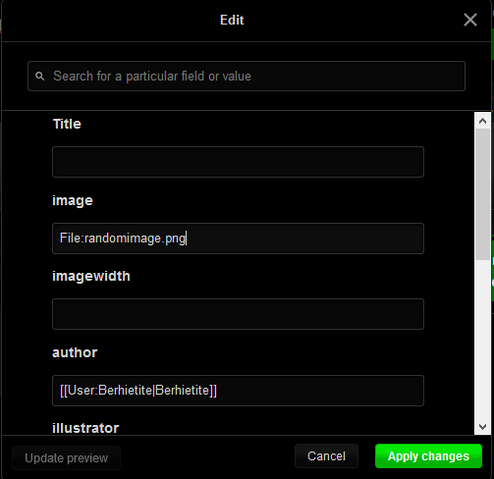The width and height of the screenshot is (494, 479).
Task: Click the Edit dialog heading
Action: [x=232, y=20]
